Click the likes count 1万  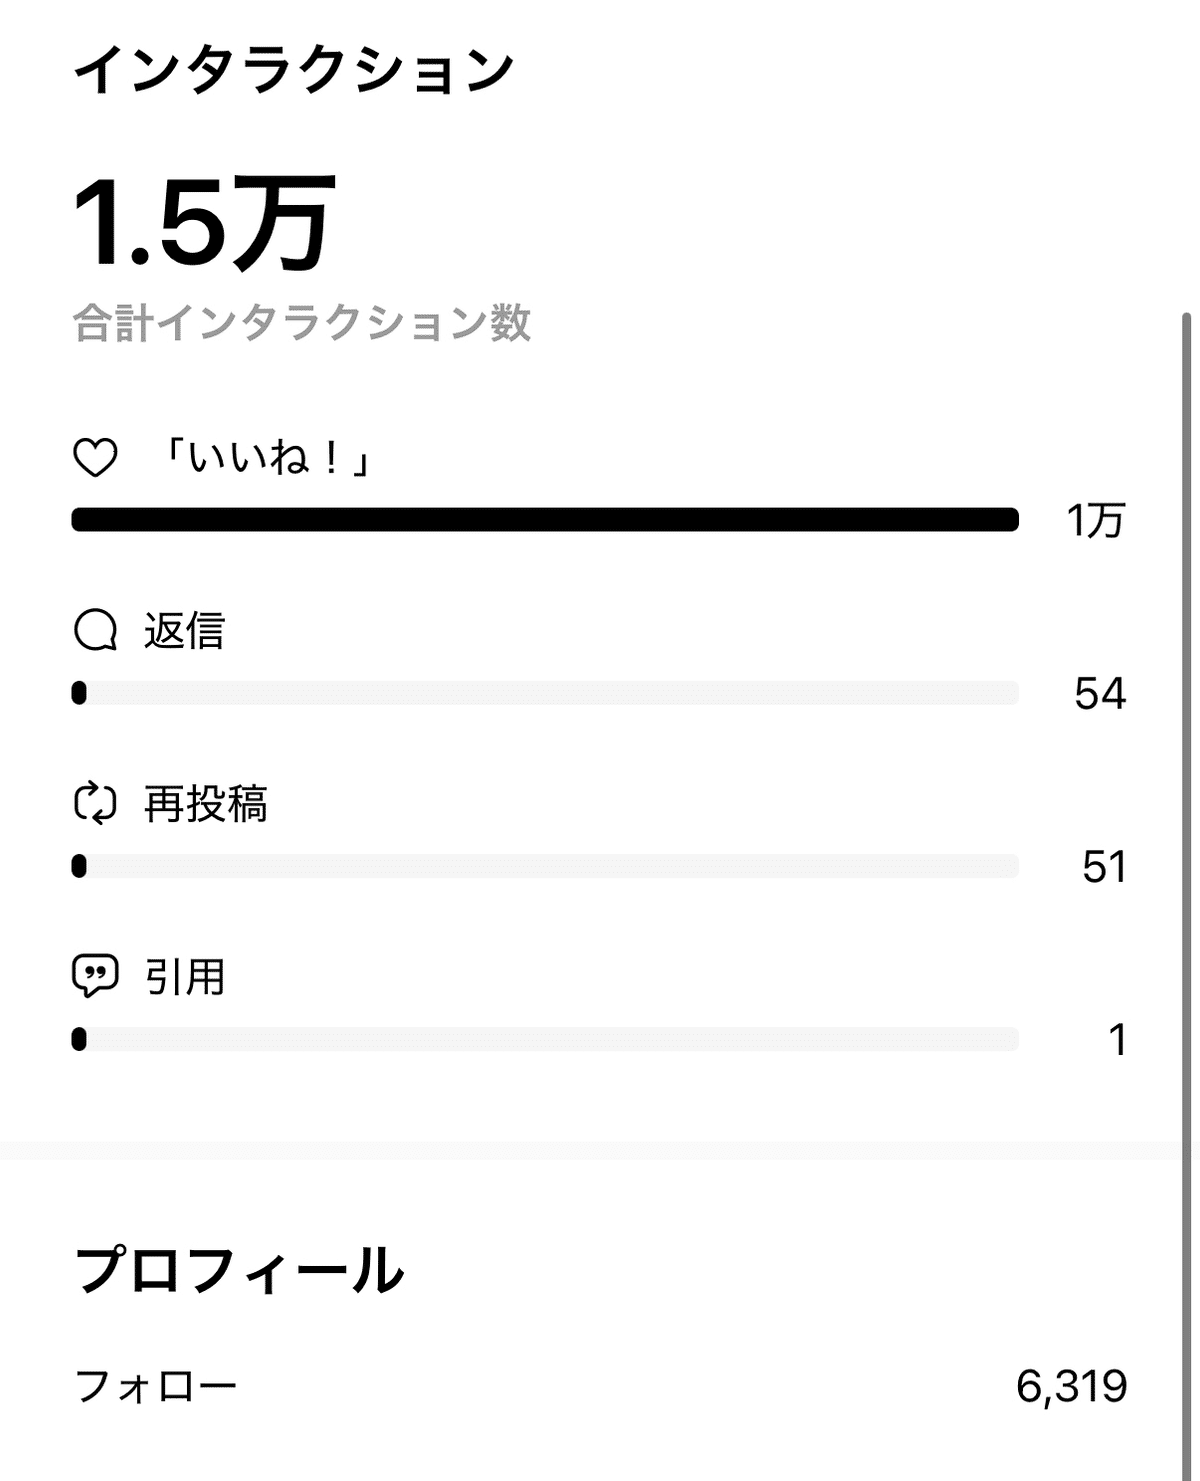1096,520
